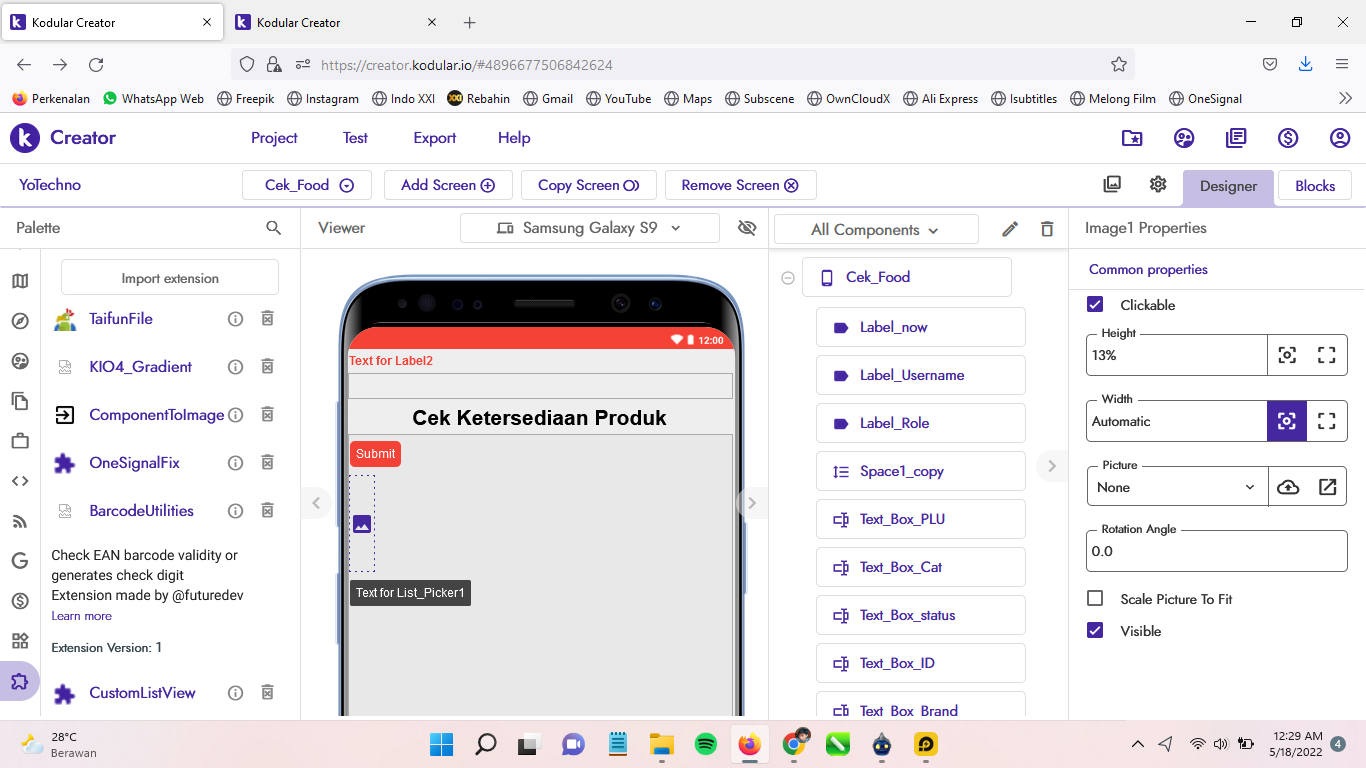Click the Import extension button
Screen dimensions: 1366x768
170,278
